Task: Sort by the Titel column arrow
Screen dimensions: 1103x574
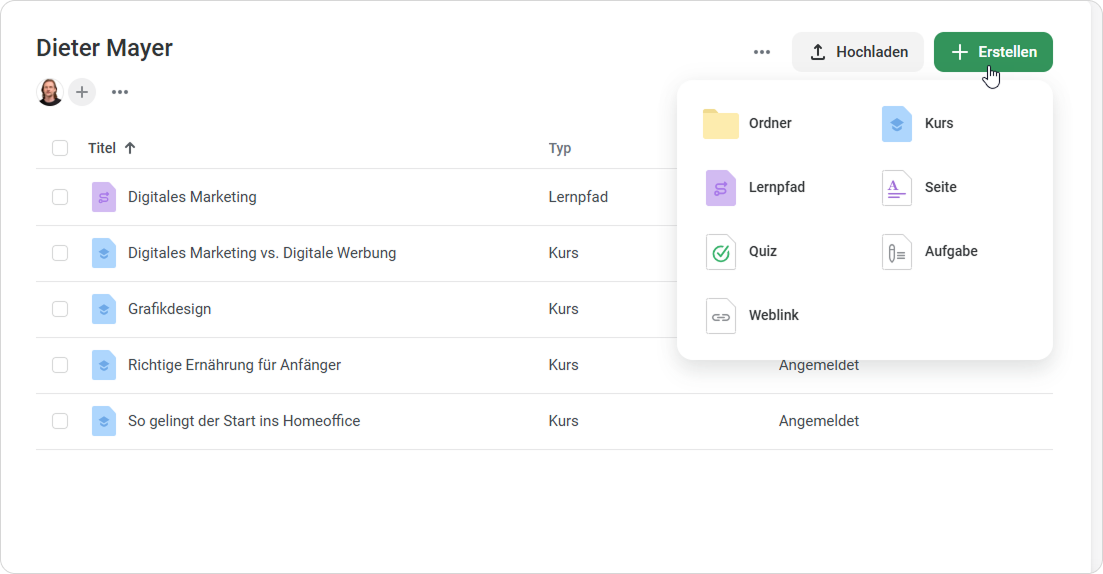Action: click(130, 148)
